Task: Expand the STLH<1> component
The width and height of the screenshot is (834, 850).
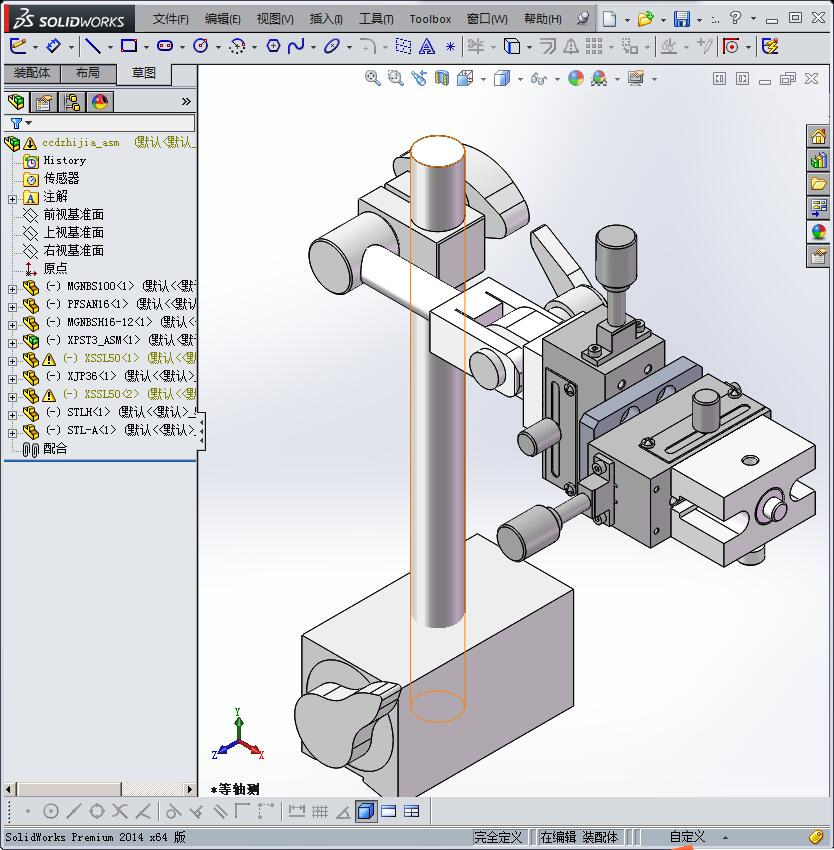Action: click(12, 415)
